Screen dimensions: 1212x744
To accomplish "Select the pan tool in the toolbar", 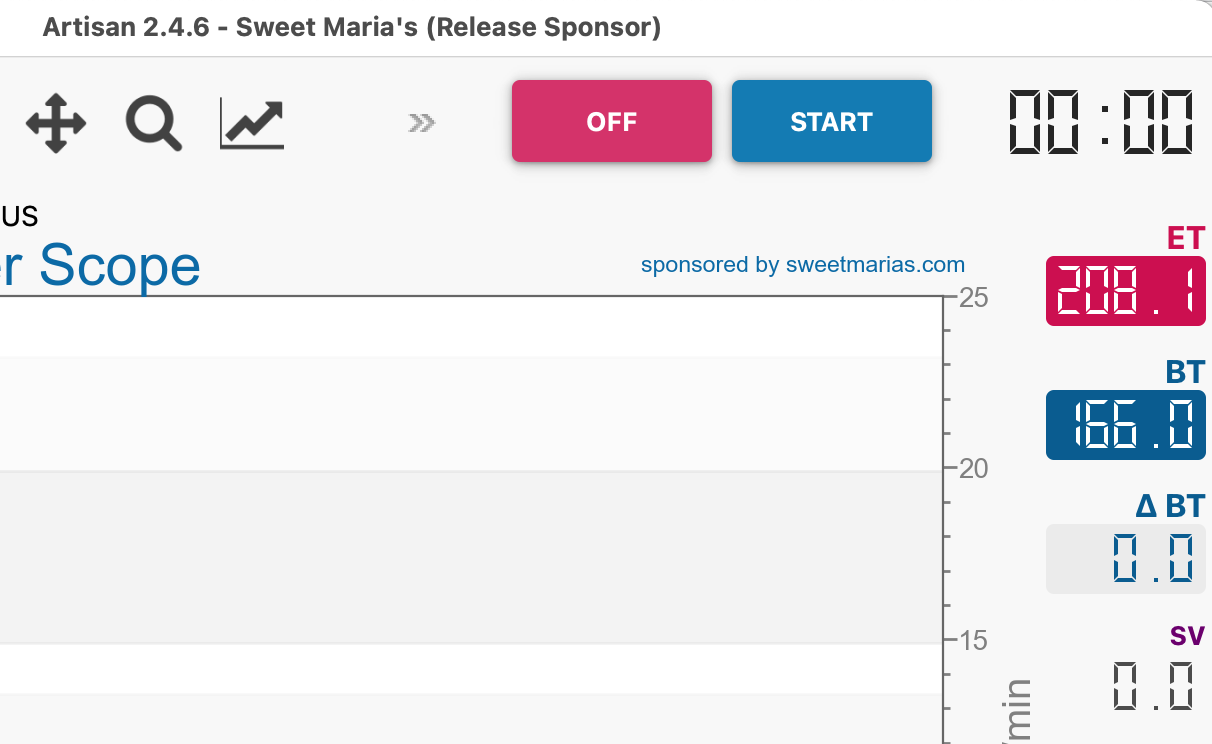I will (x=55, y=122).
